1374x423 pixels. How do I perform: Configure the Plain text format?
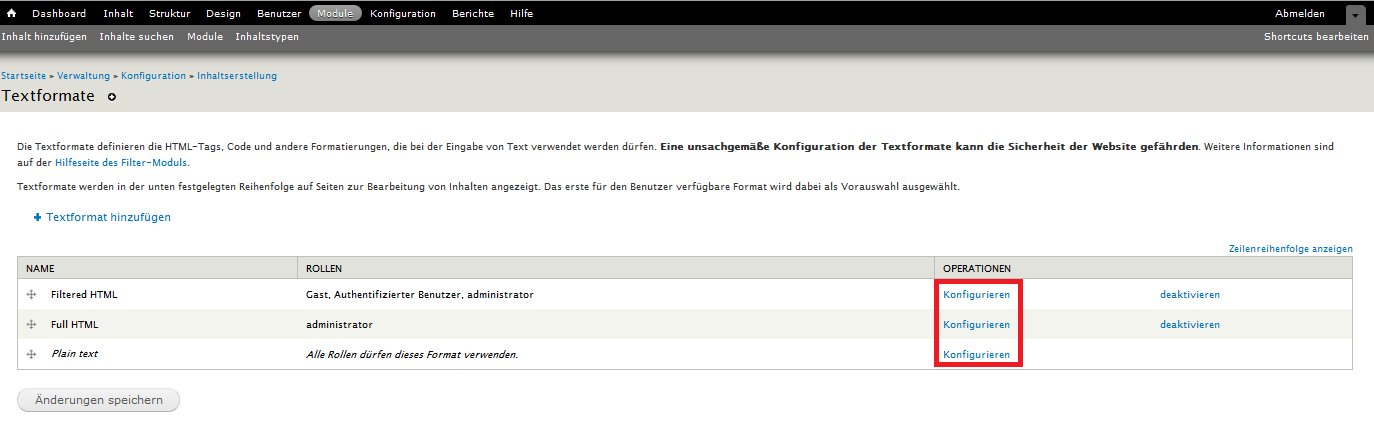(976, 355)
